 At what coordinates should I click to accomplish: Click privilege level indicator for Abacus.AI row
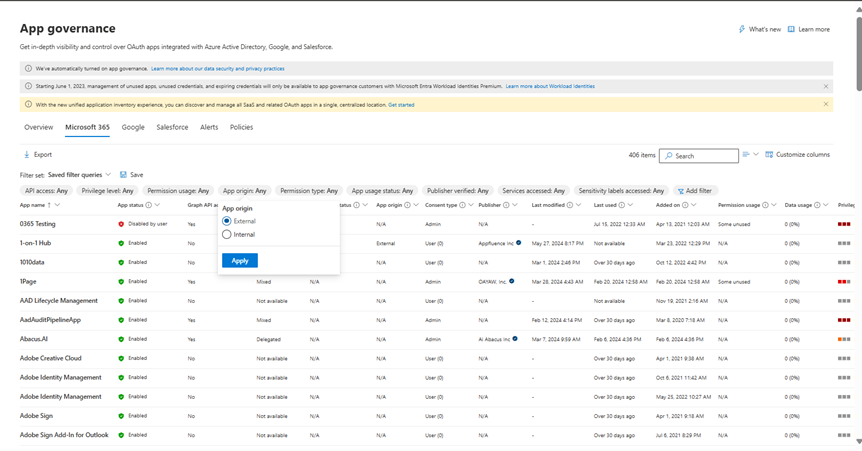[844, 339]
